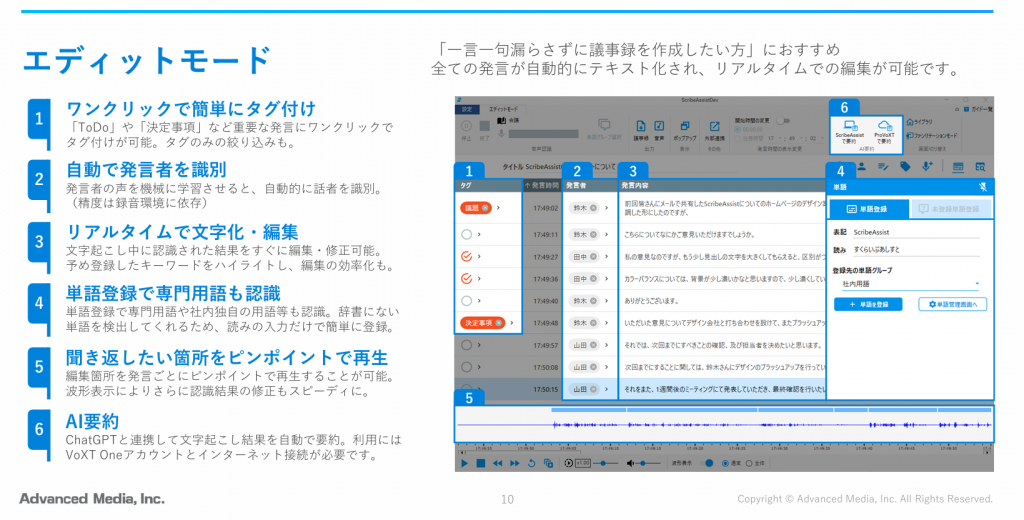Toggle the tag circle for row 17:49:11
Image resolution: width=1024 pixels, height=520 pixels.
pos(466,235)
